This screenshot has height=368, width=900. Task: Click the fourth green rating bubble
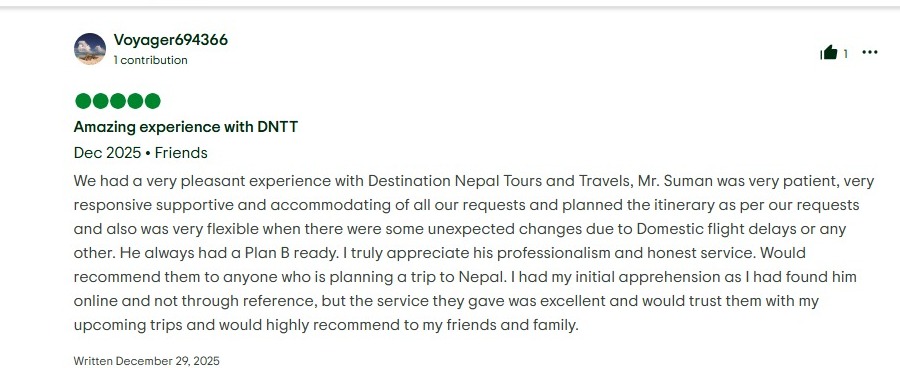135,101
